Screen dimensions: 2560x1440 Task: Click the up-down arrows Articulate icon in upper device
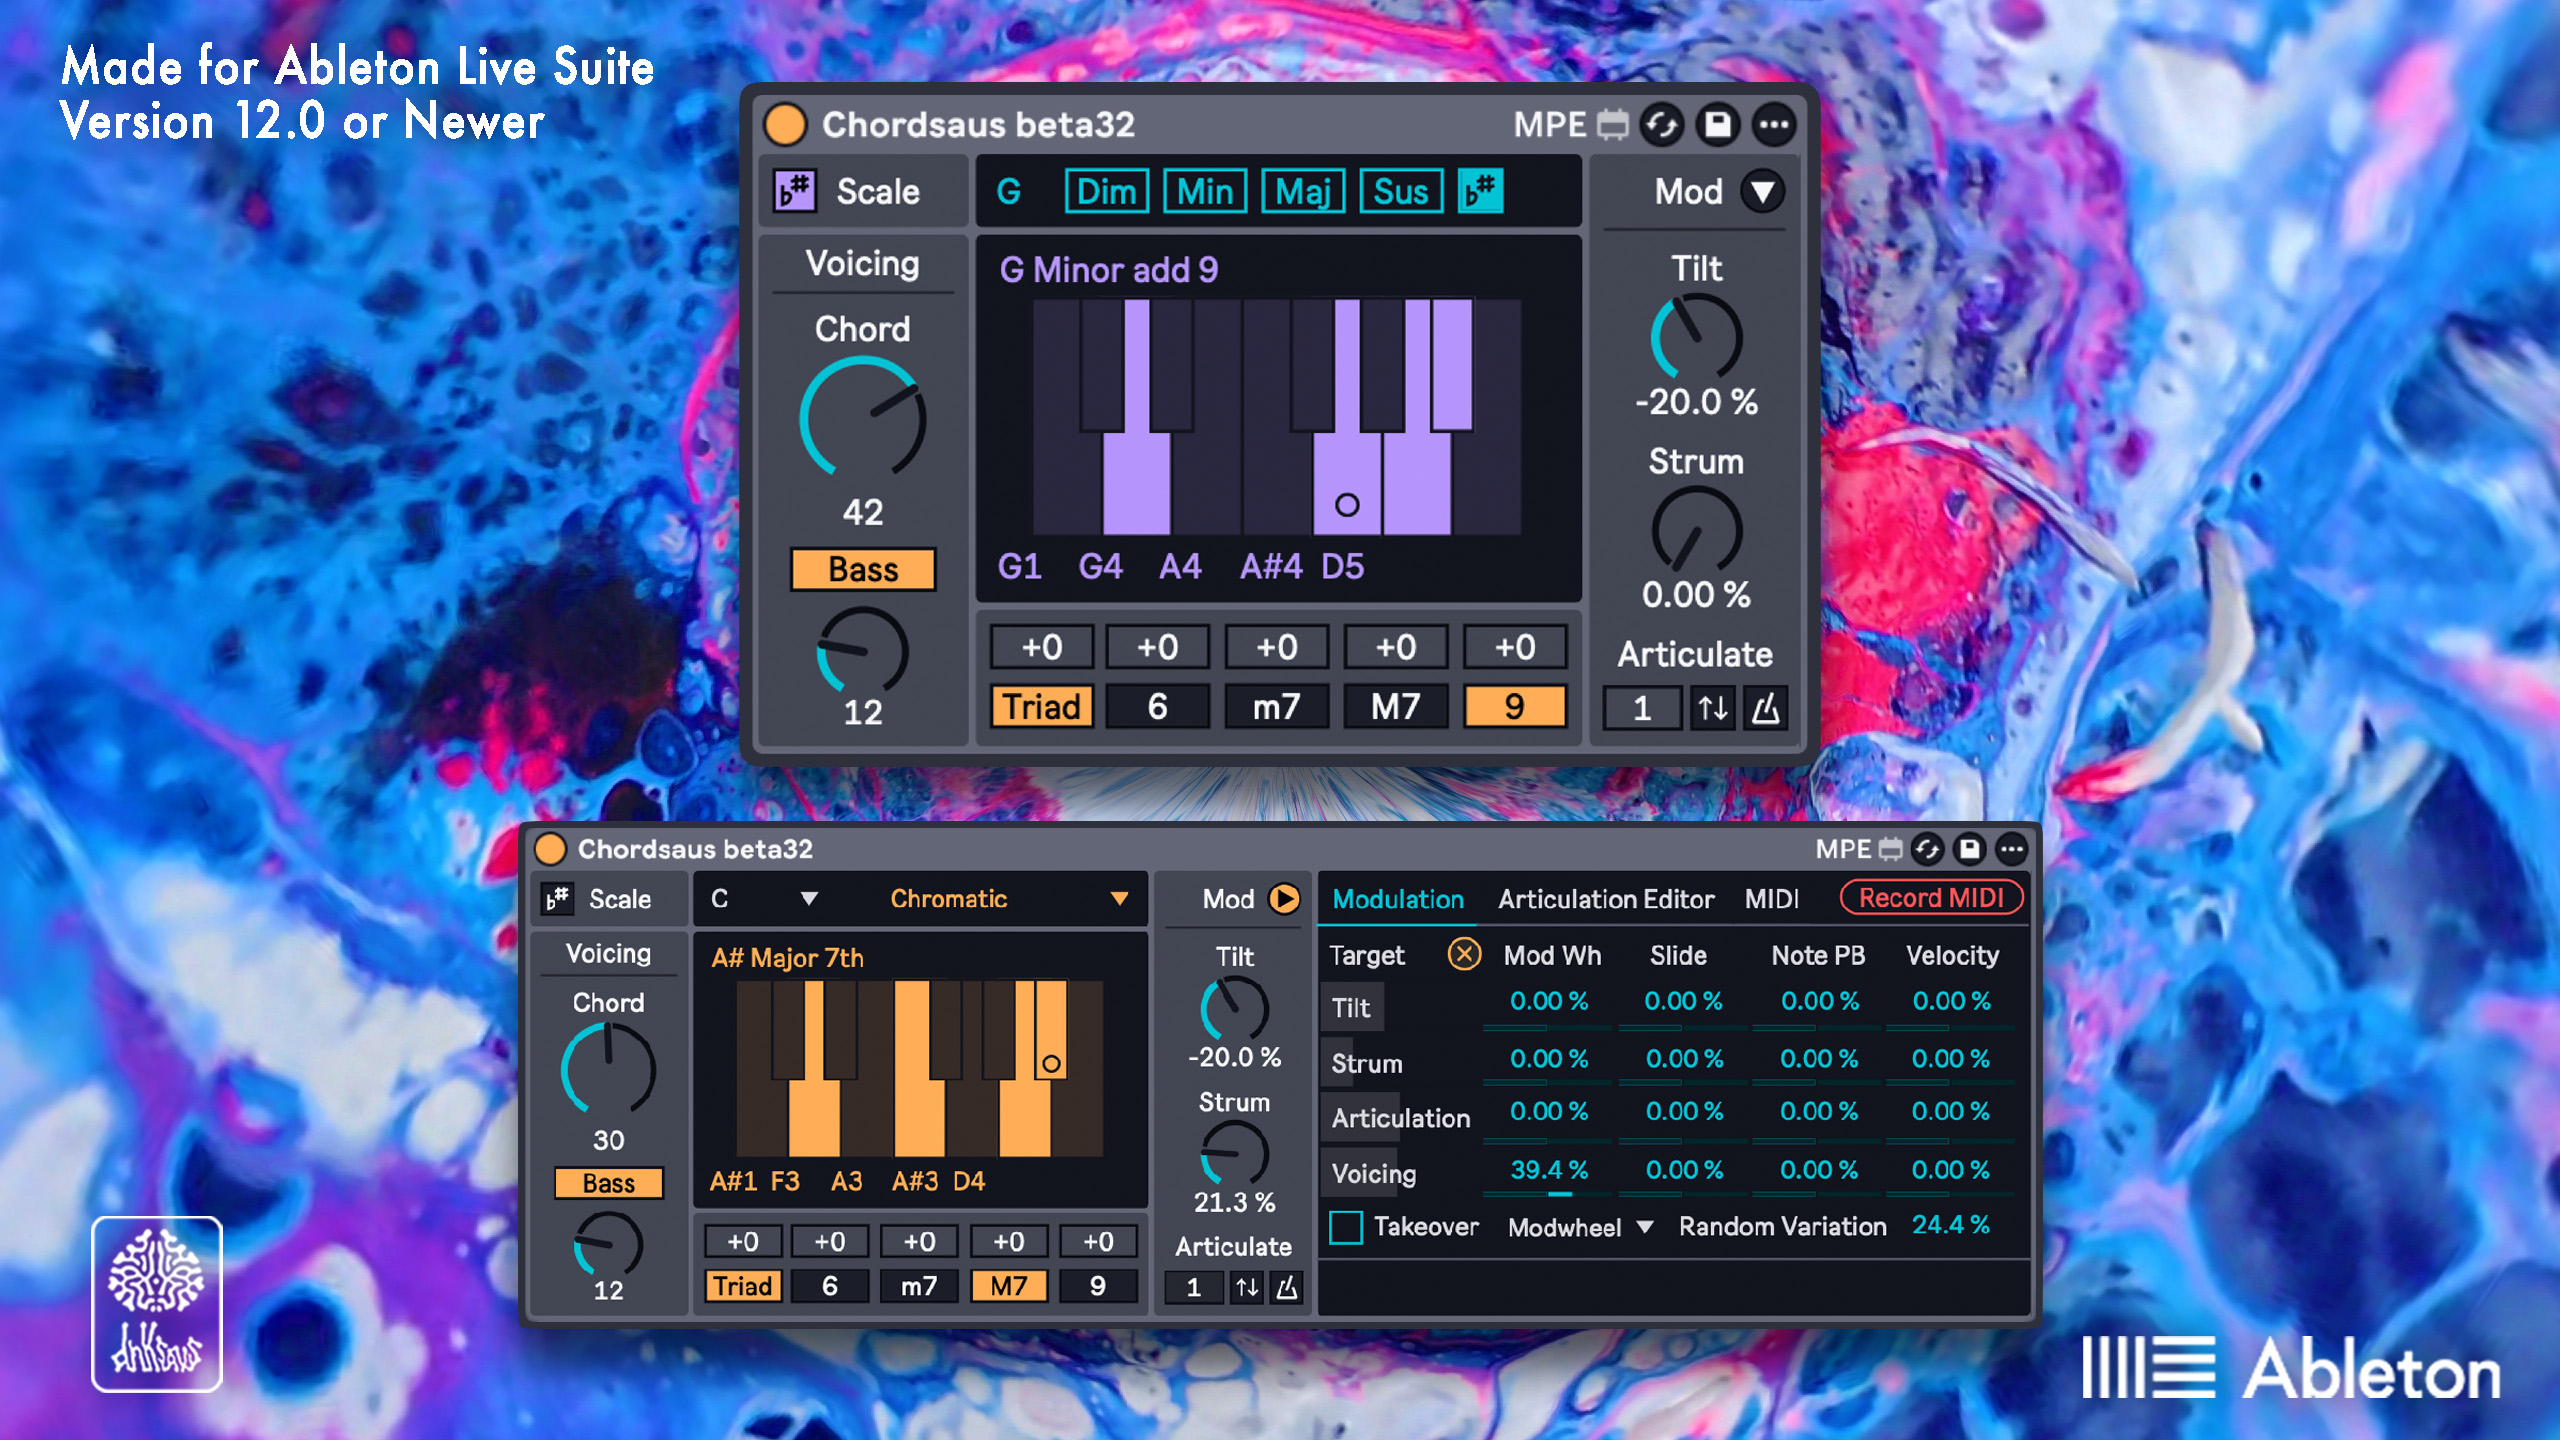pyautogui.click(x=1712, y=709)
